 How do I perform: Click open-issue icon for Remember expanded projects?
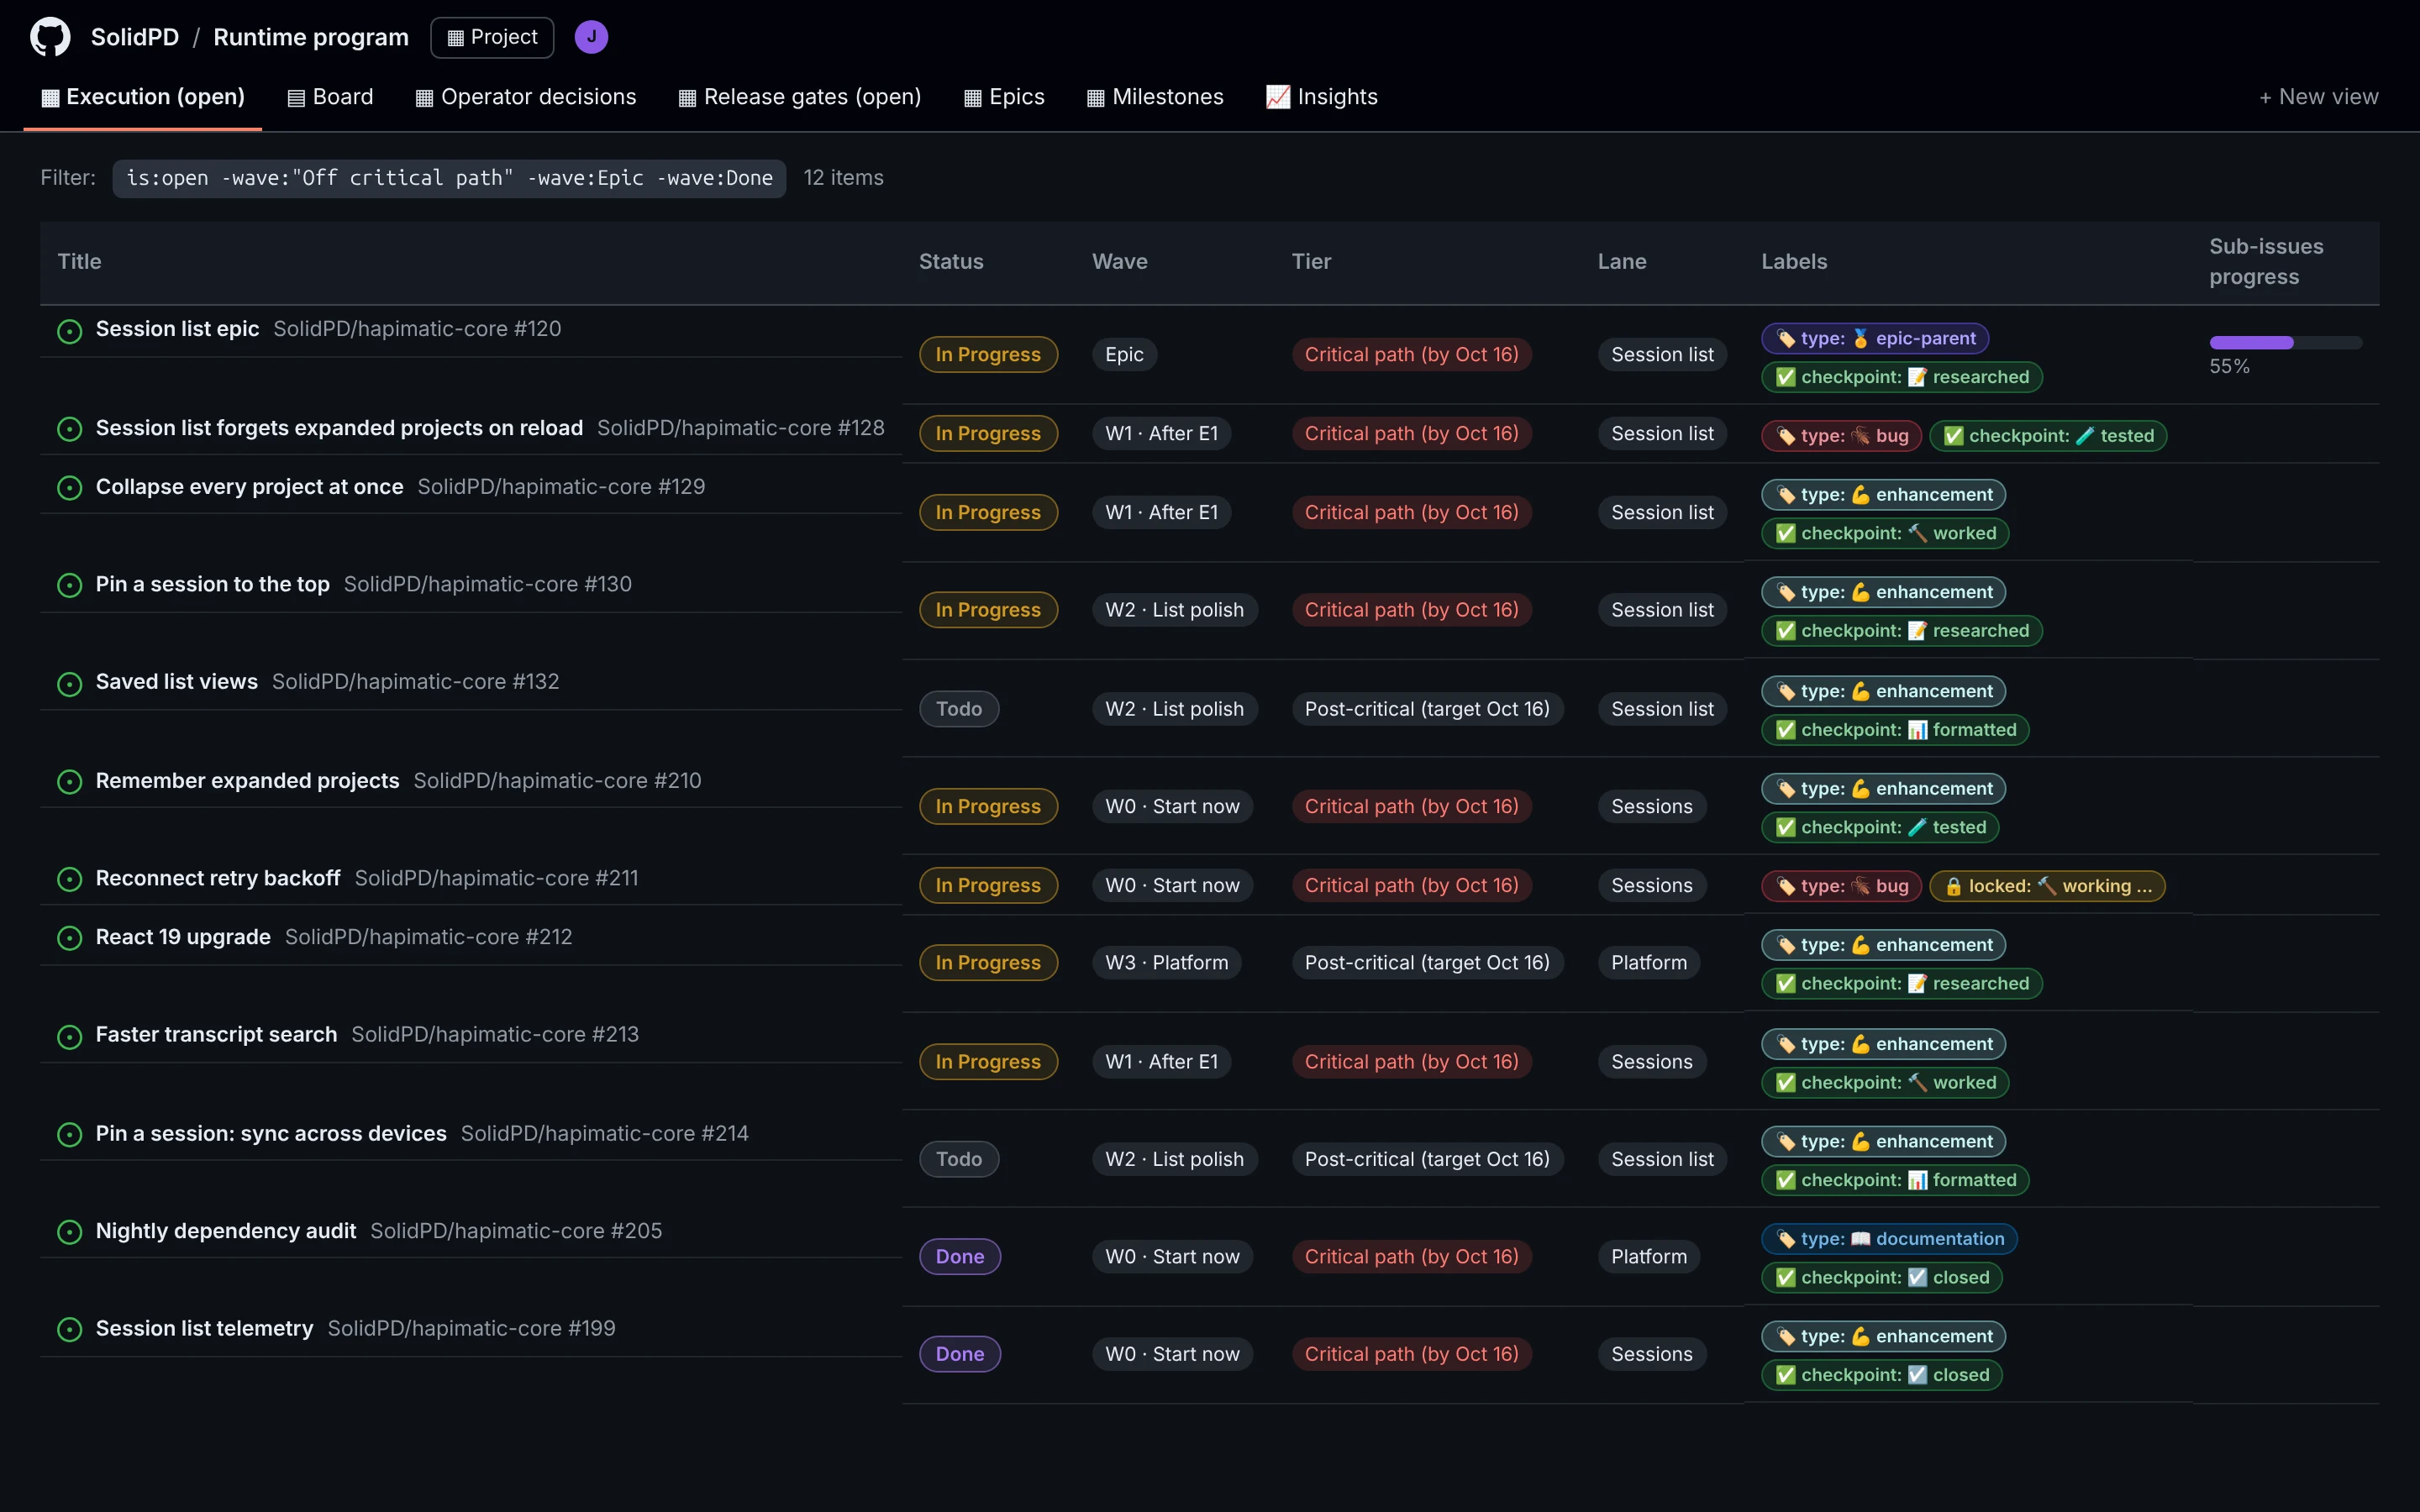click(x=70, y=782)
